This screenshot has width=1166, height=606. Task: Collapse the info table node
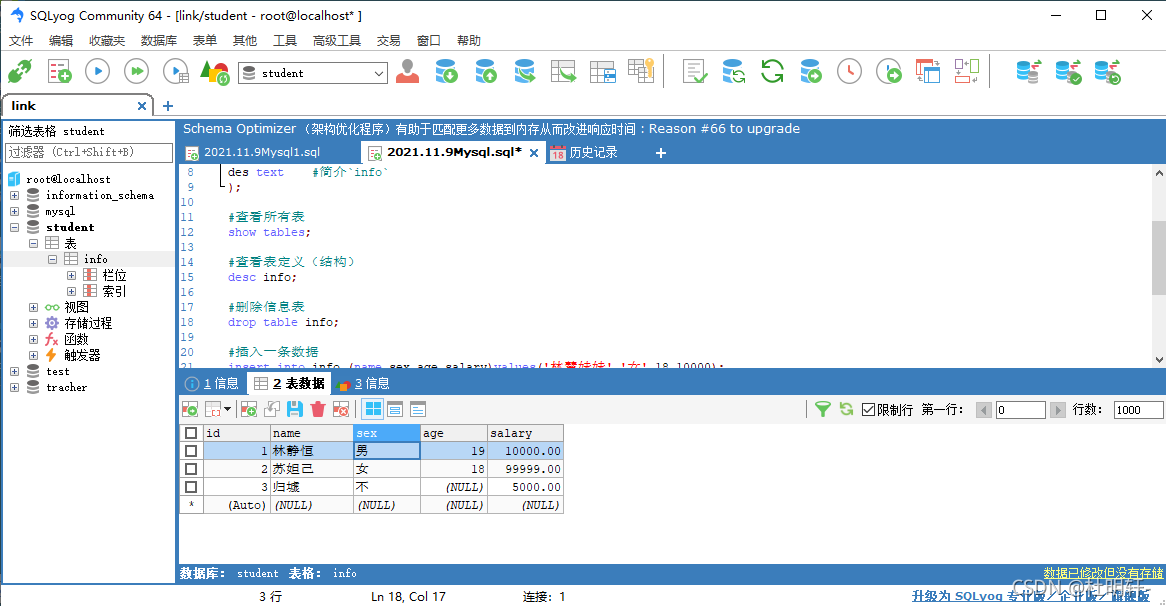tap(52, 260)
